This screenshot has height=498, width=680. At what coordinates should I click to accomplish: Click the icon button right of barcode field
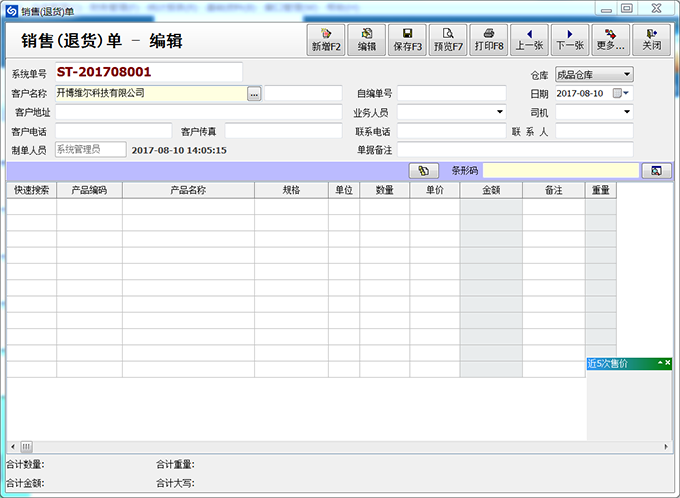pos(656,171)
